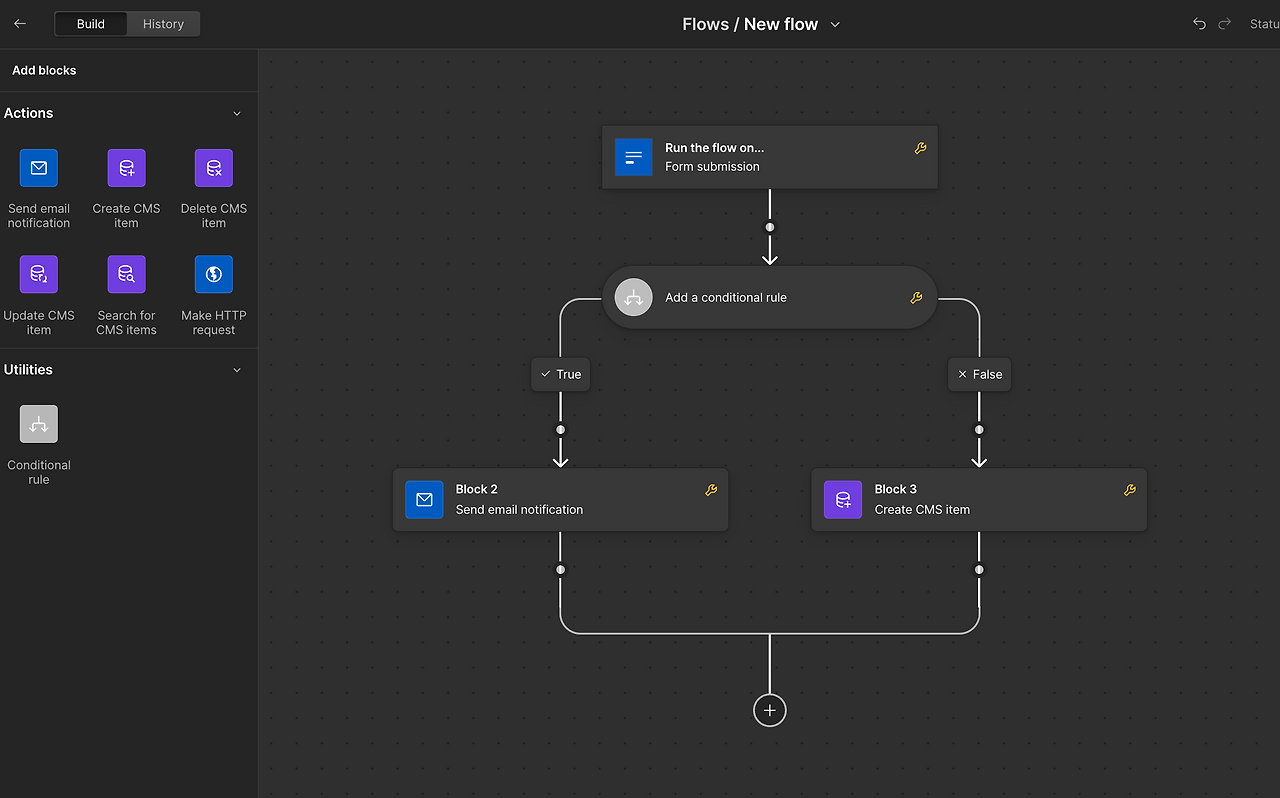Choose the Update CMS item action icon

(x=39, y=274)
